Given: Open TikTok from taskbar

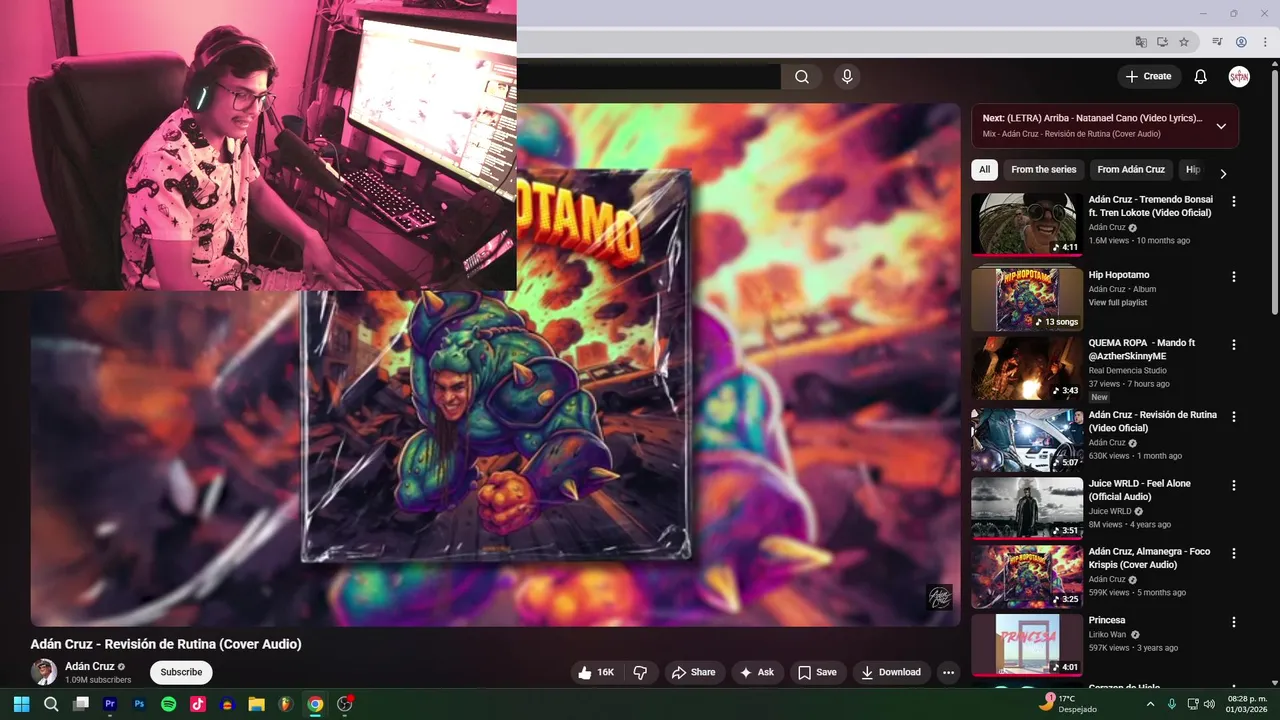Looking at the screenshot, I should point(198,704).
